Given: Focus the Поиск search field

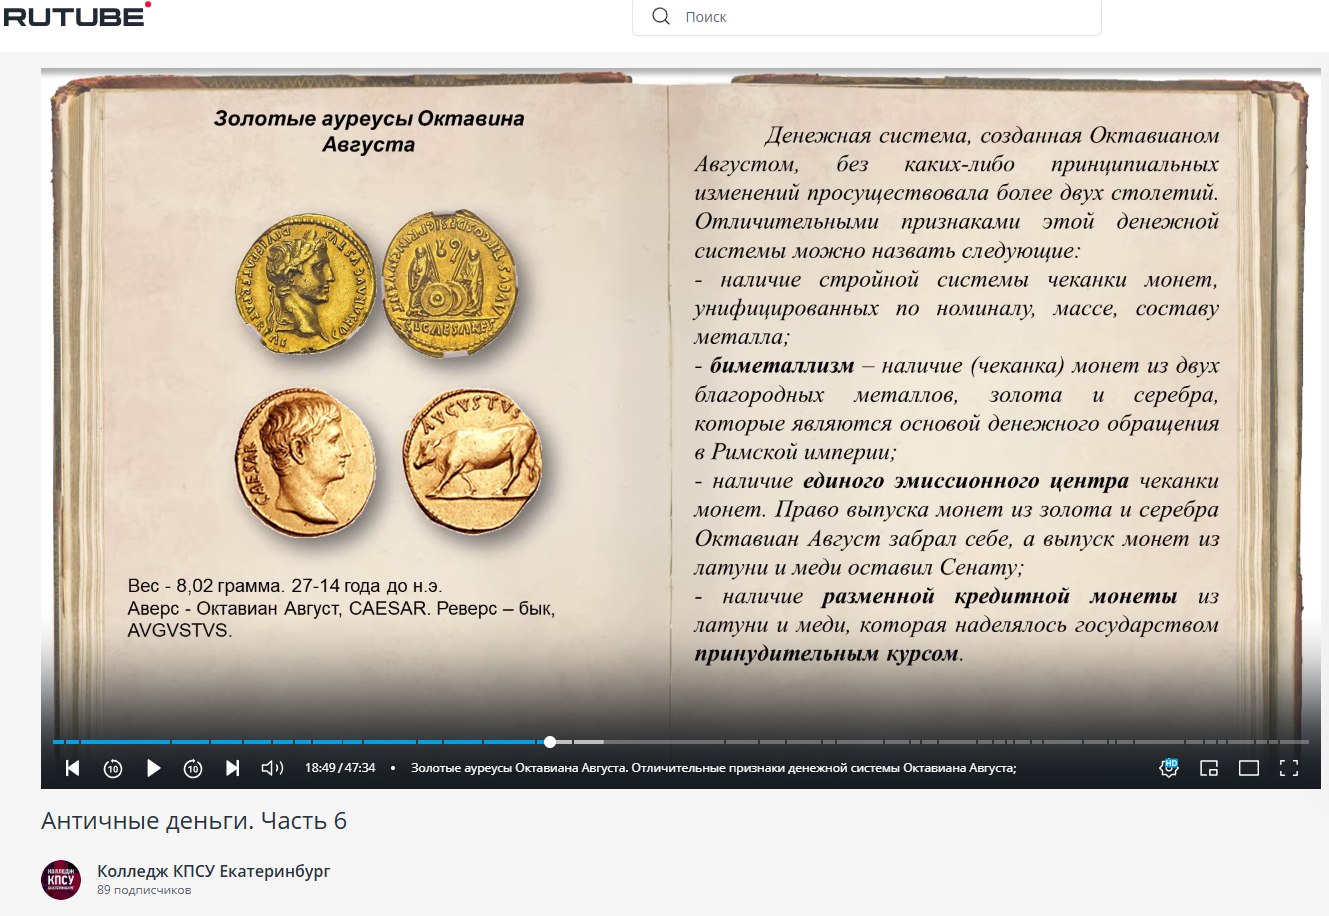Looking at the screenshot, I should point(880,17).
